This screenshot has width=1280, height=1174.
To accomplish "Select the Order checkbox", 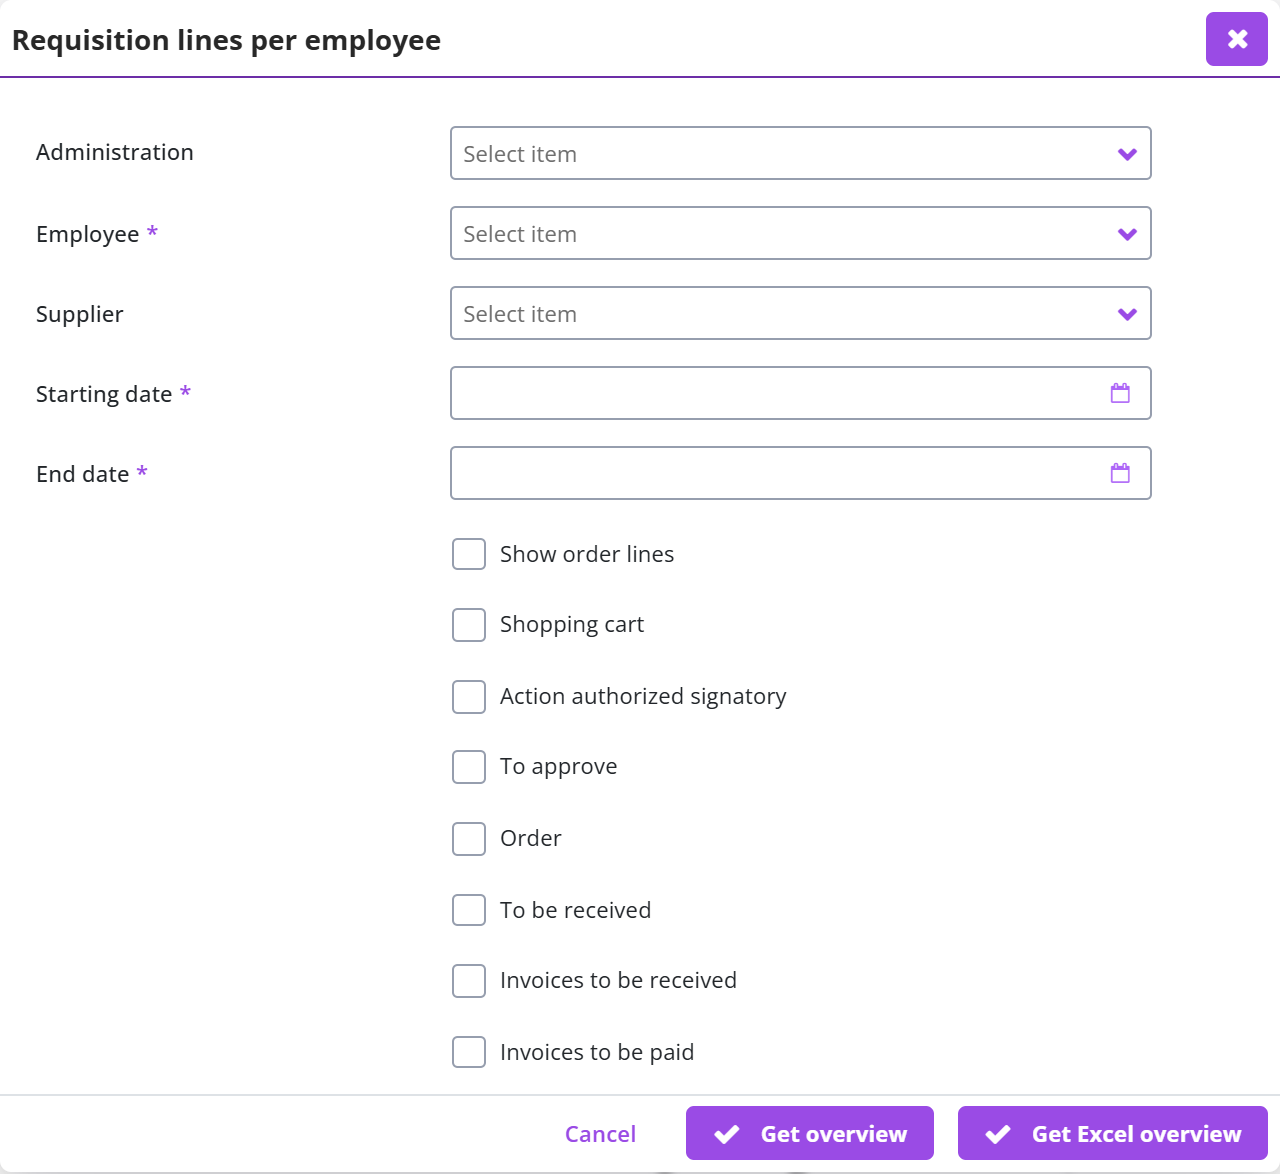I will click(x=469, y=839).
